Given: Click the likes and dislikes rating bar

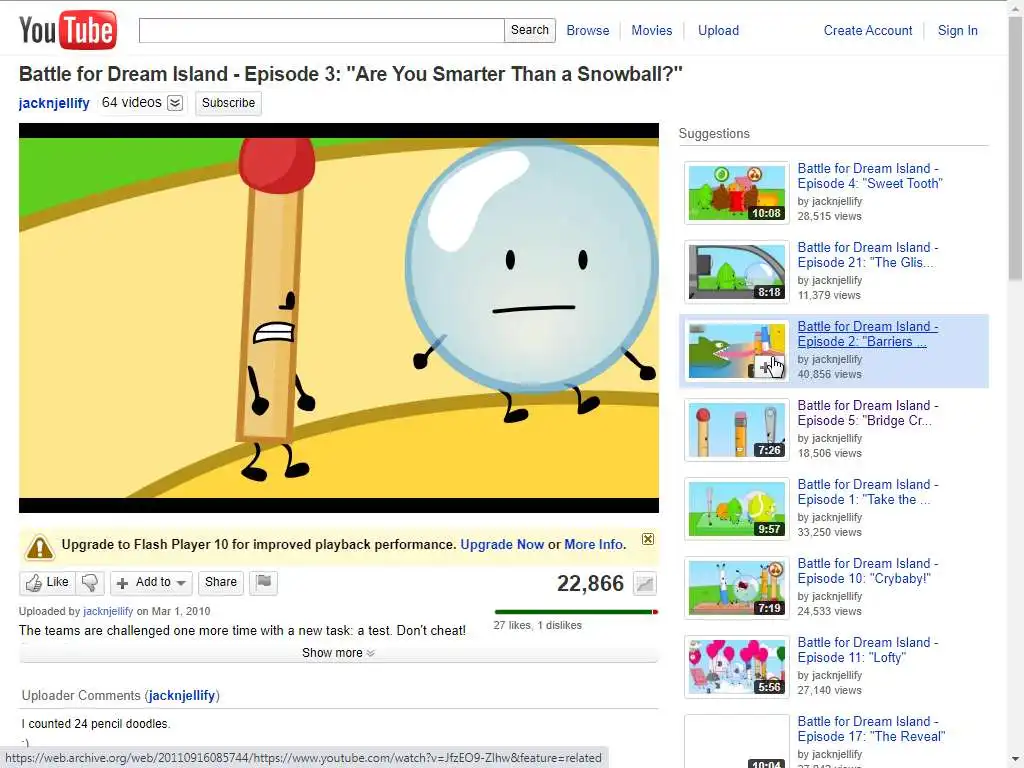Looking at the screenshot, I should click(576, 612).
